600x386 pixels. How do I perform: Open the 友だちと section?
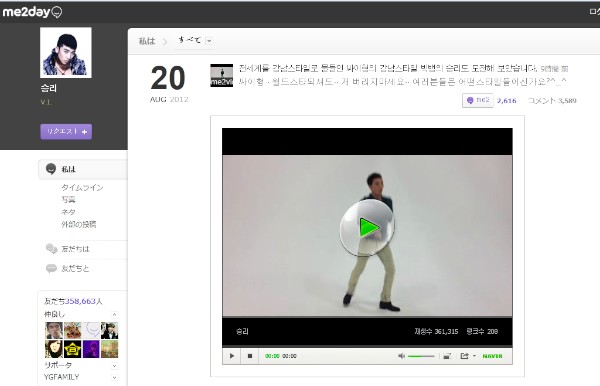[75, 269]
